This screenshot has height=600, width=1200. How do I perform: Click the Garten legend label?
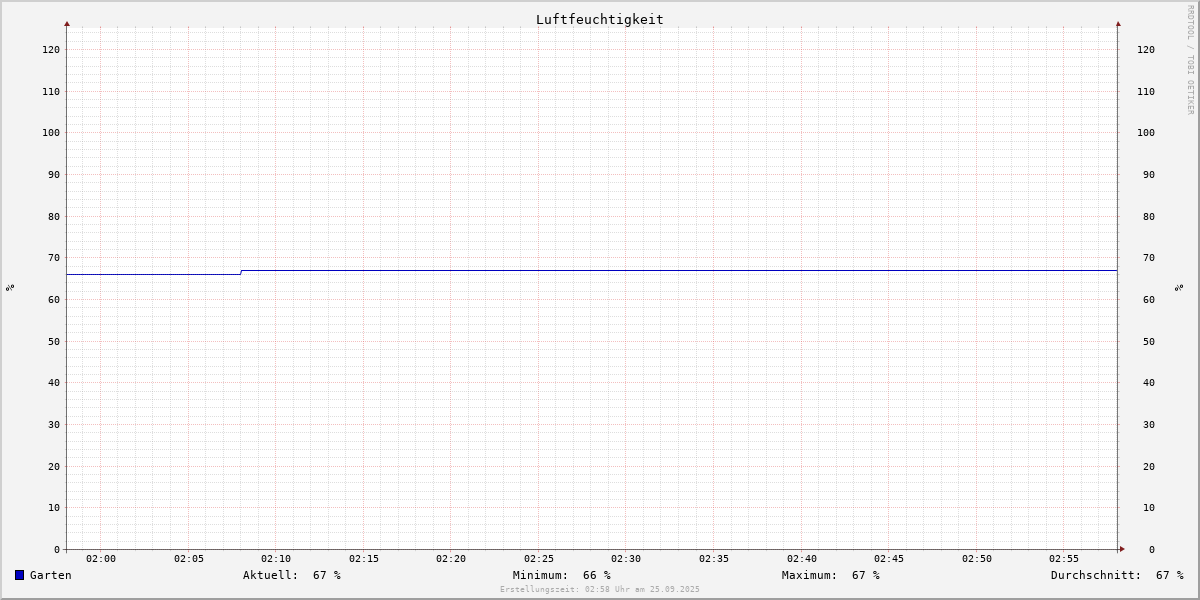click(x=51, y=575)
